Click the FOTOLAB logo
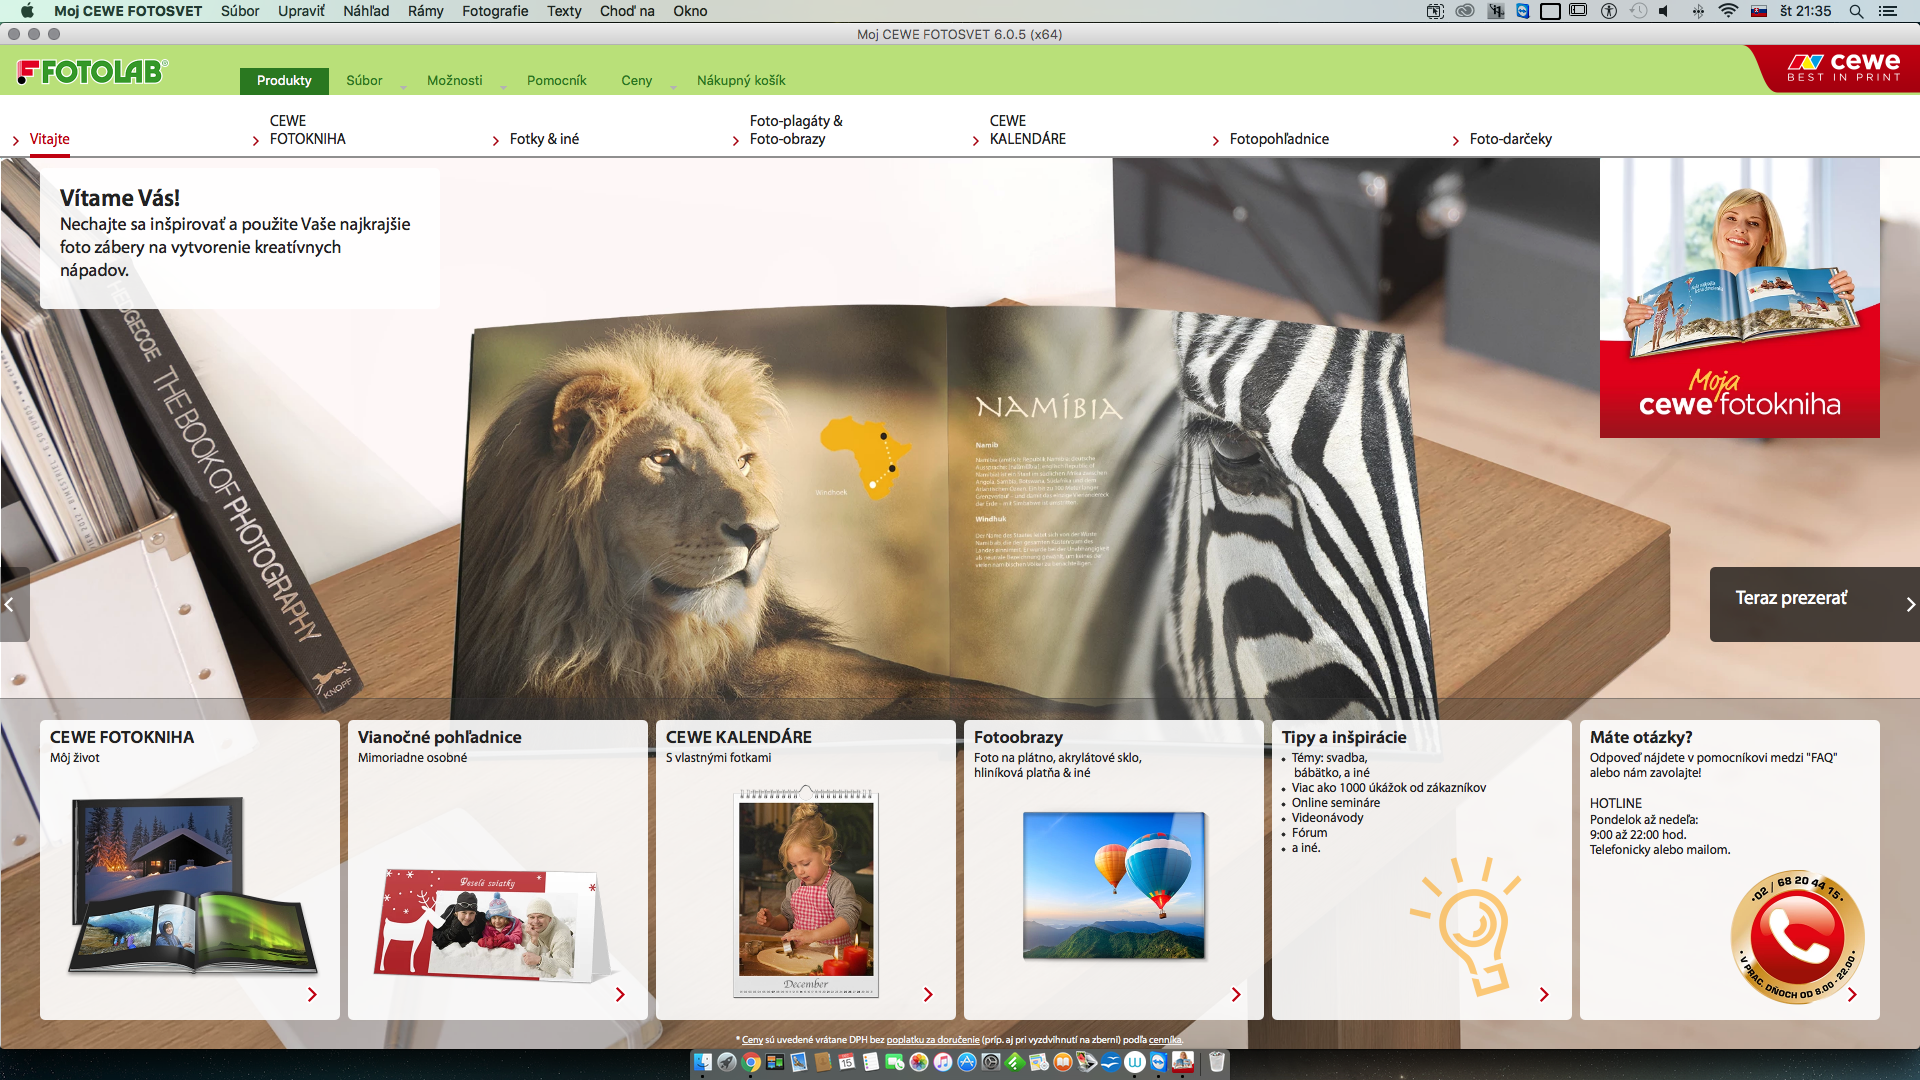Screen dimensions: 1920x1080 click(x=92, y=72)
